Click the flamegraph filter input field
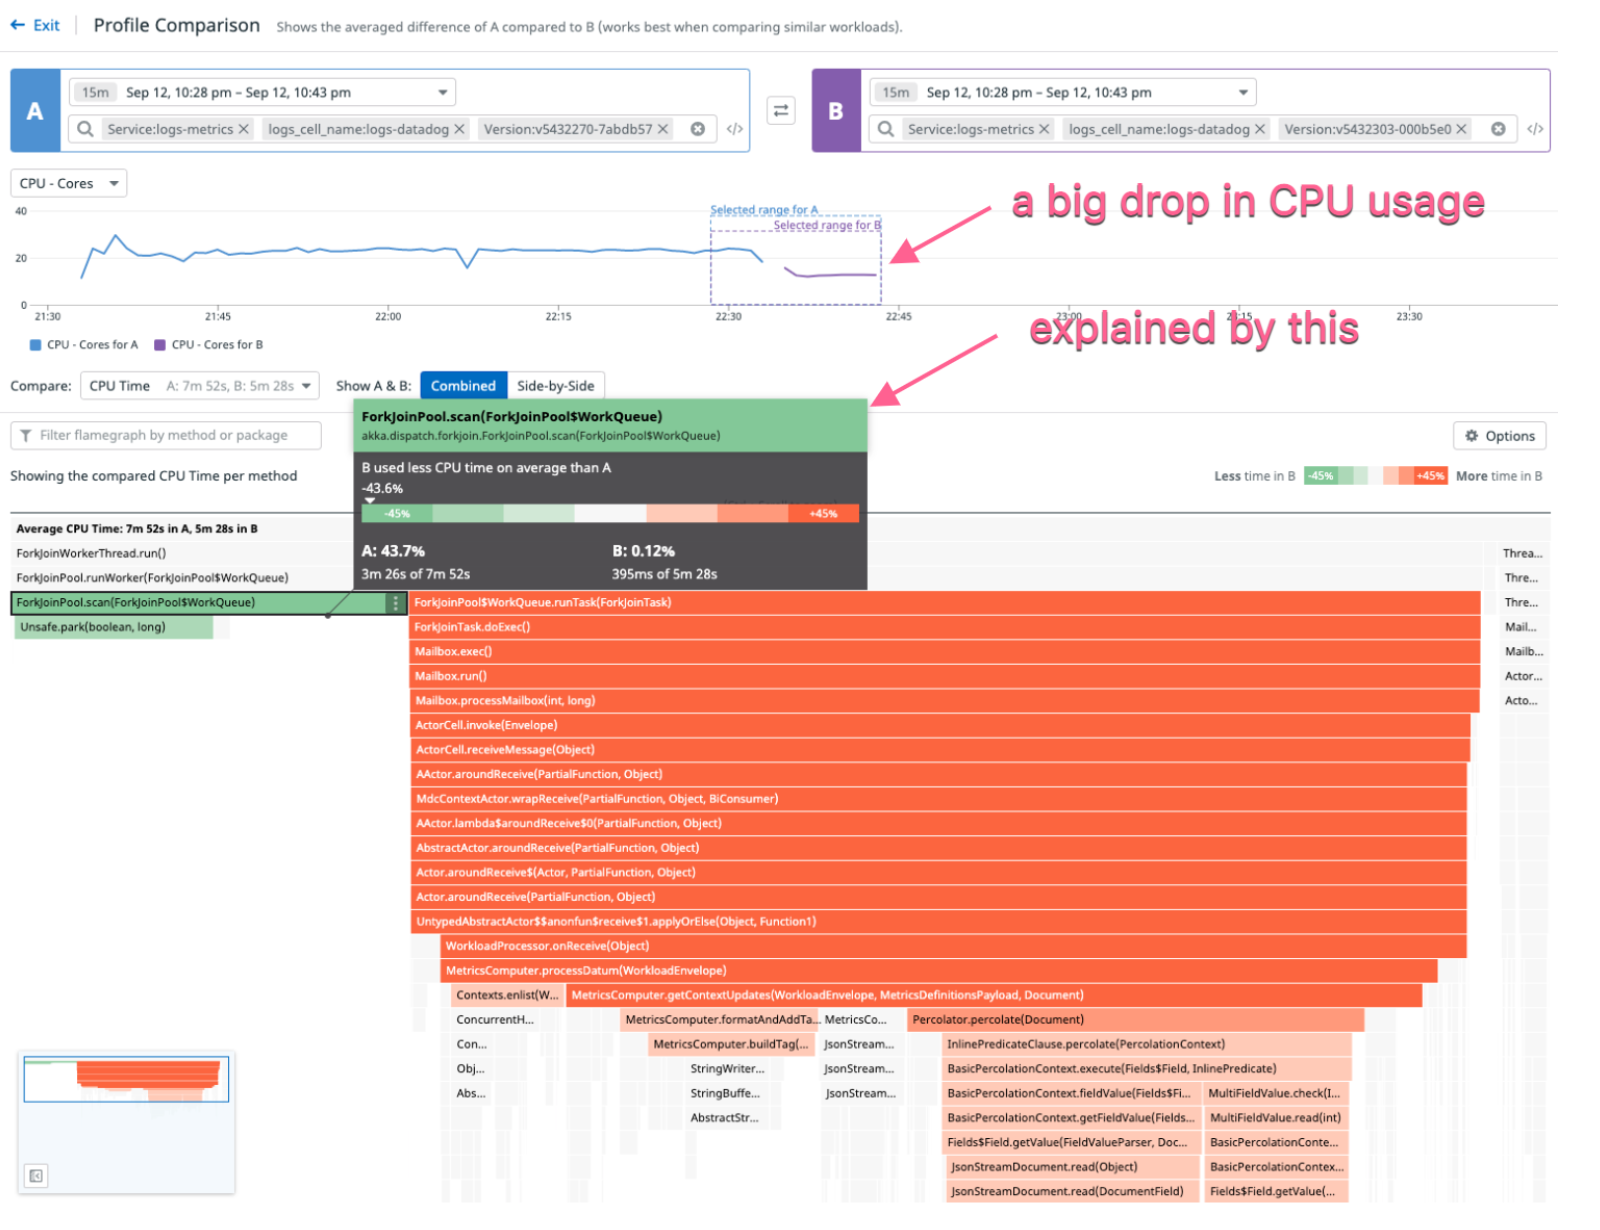The height and width of the screenshot is (1230, 1600). point(165,435)
